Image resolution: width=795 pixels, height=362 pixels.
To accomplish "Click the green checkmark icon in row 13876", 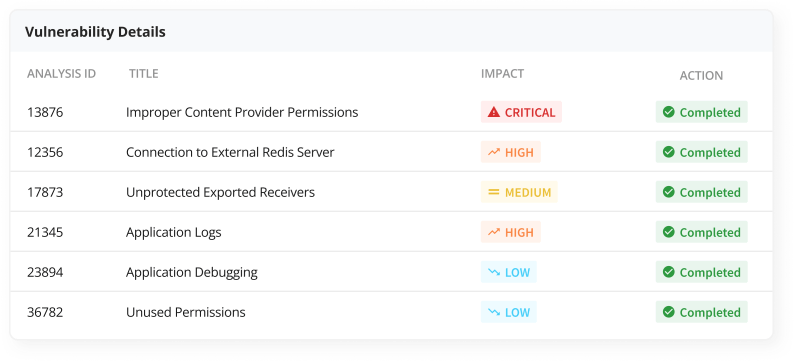I will pyautogui.click(x=669, y=112).
